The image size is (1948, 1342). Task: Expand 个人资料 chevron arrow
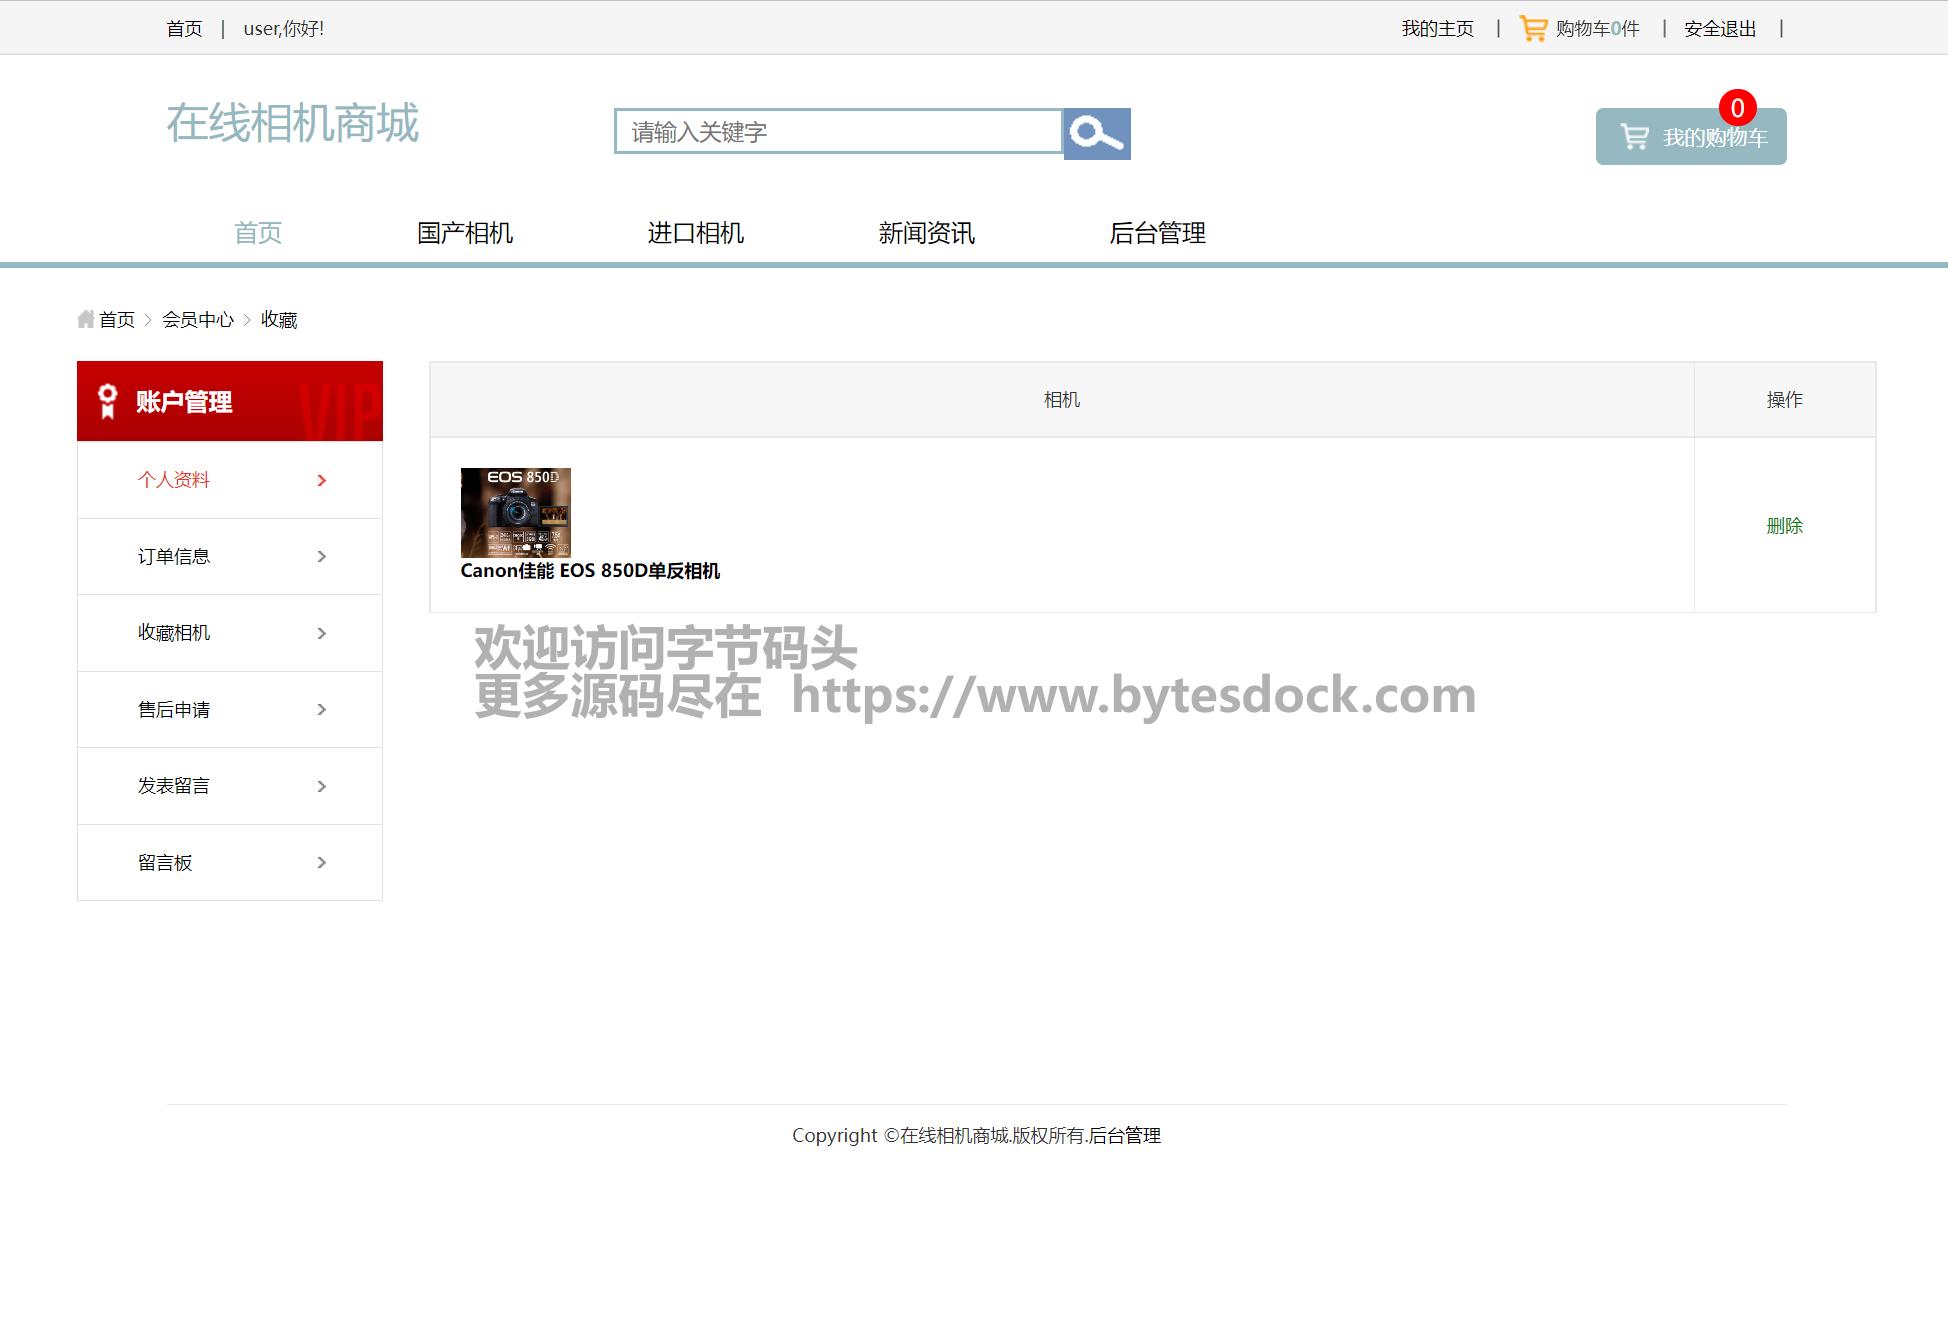tap(321, 480)
